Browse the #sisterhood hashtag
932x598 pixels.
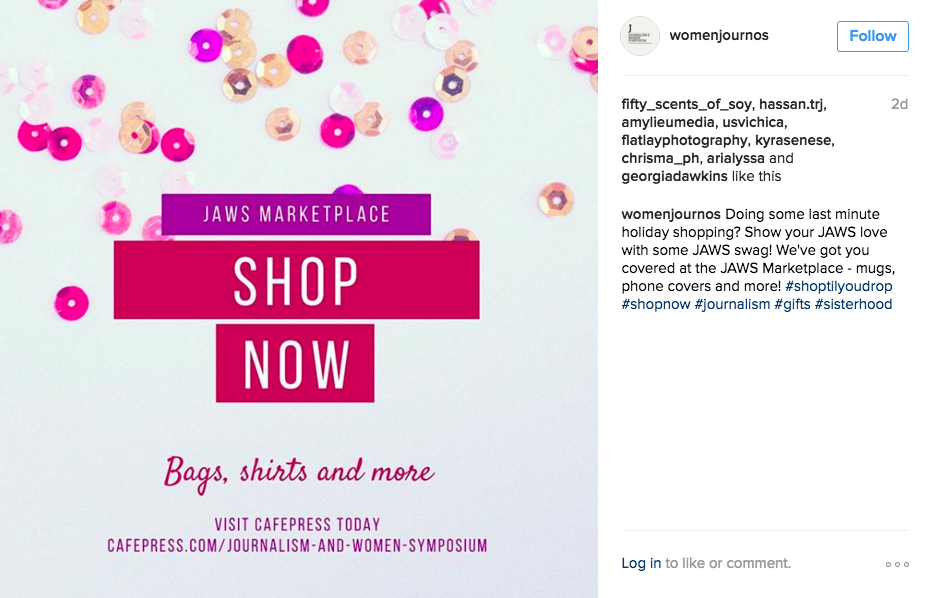853,304
